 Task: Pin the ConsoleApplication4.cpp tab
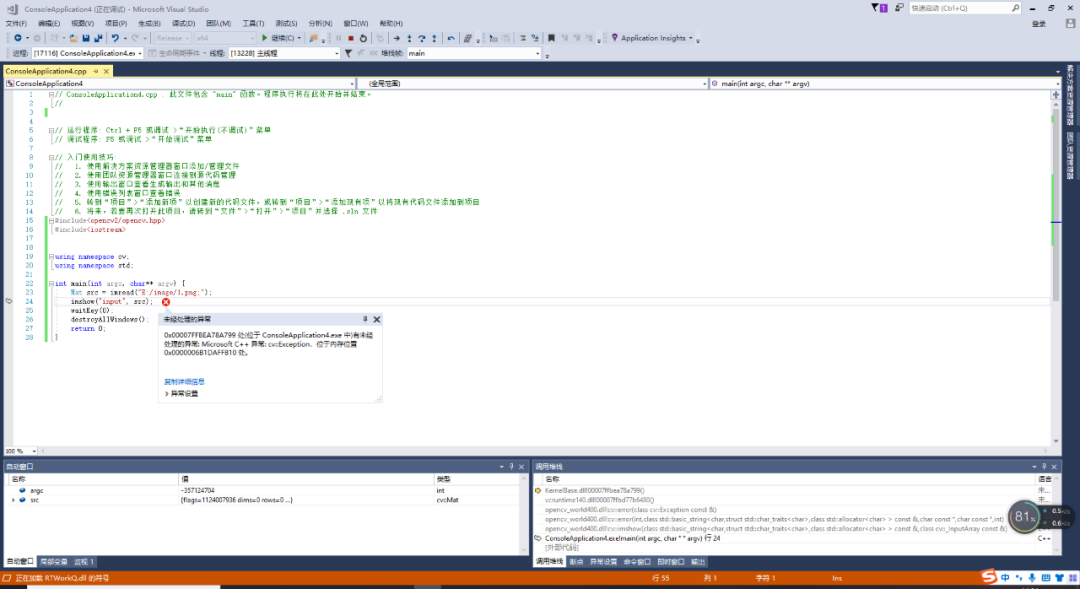[96, 71]
